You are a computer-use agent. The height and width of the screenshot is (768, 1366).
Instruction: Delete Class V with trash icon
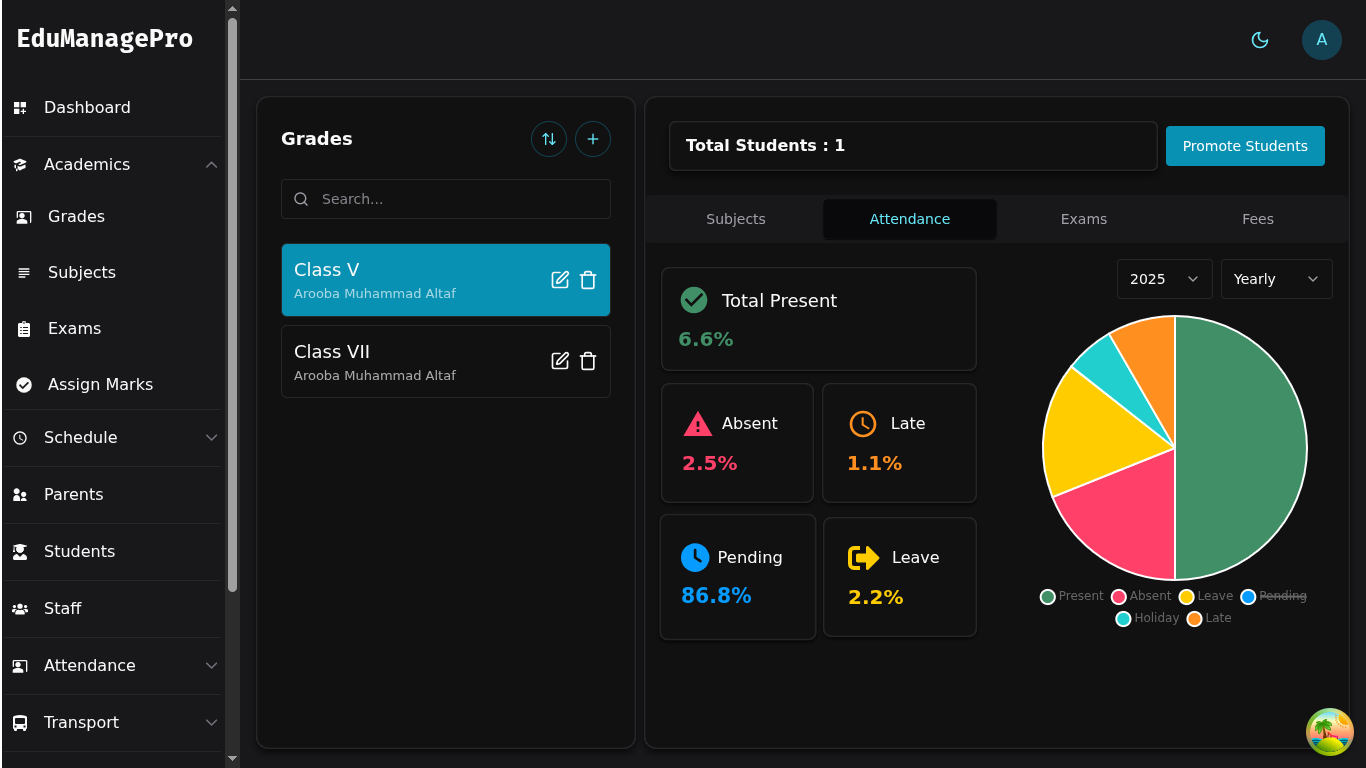pyautogui.click(x=588, y=280)
